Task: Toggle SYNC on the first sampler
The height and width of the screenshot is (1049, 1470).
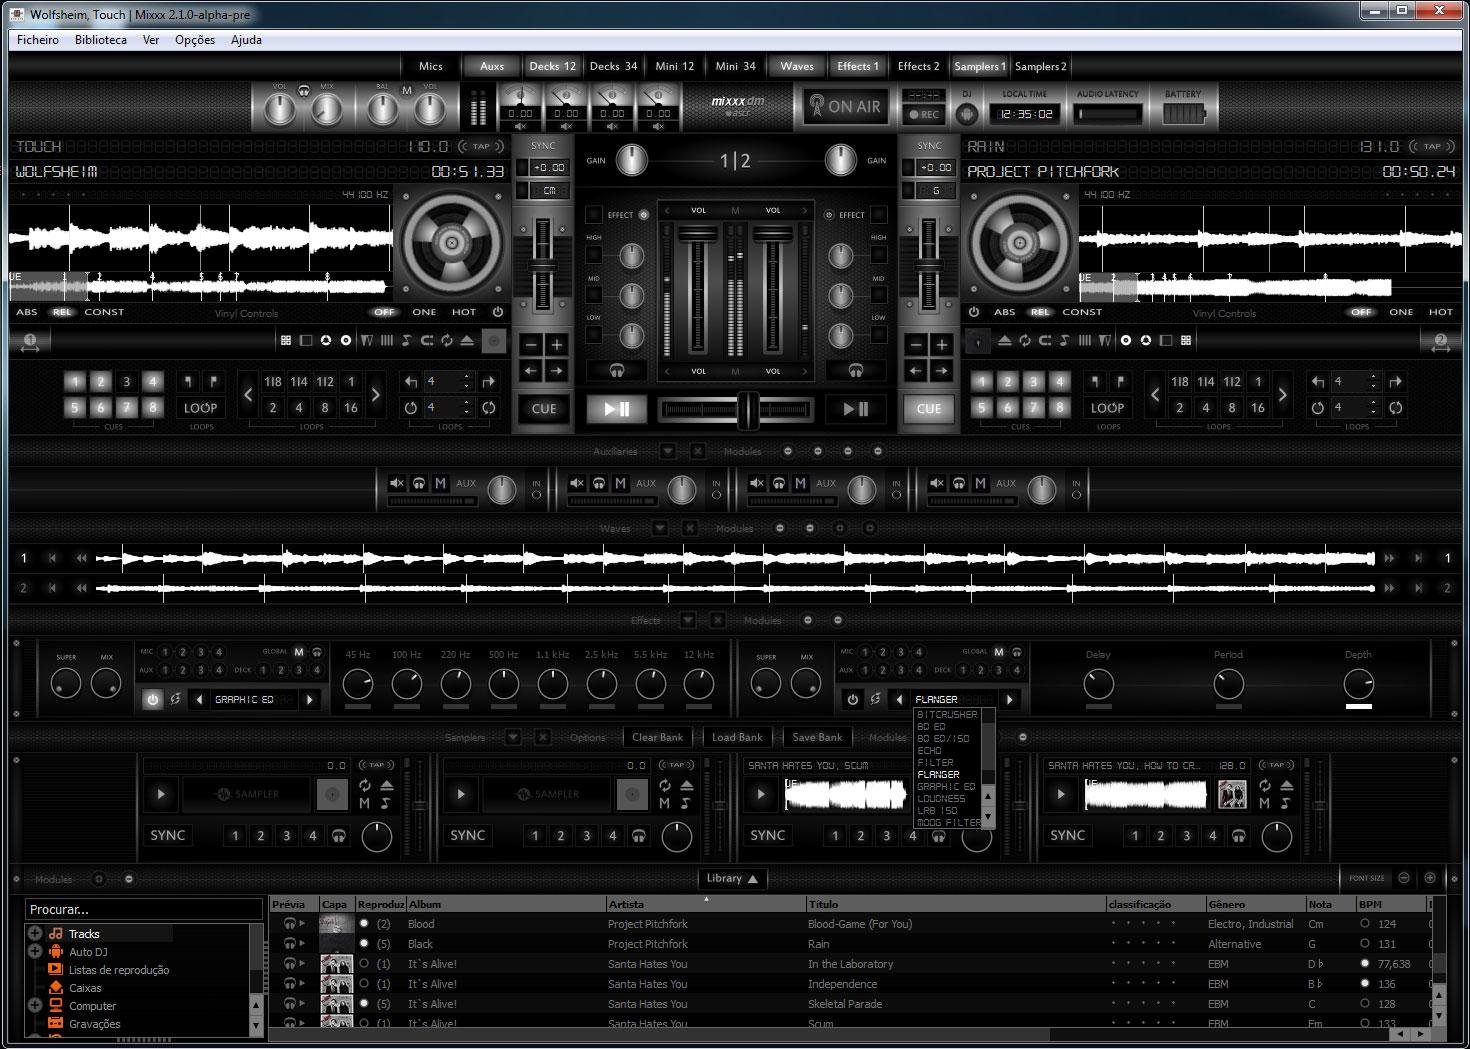Action: click(x=168, y=835)
